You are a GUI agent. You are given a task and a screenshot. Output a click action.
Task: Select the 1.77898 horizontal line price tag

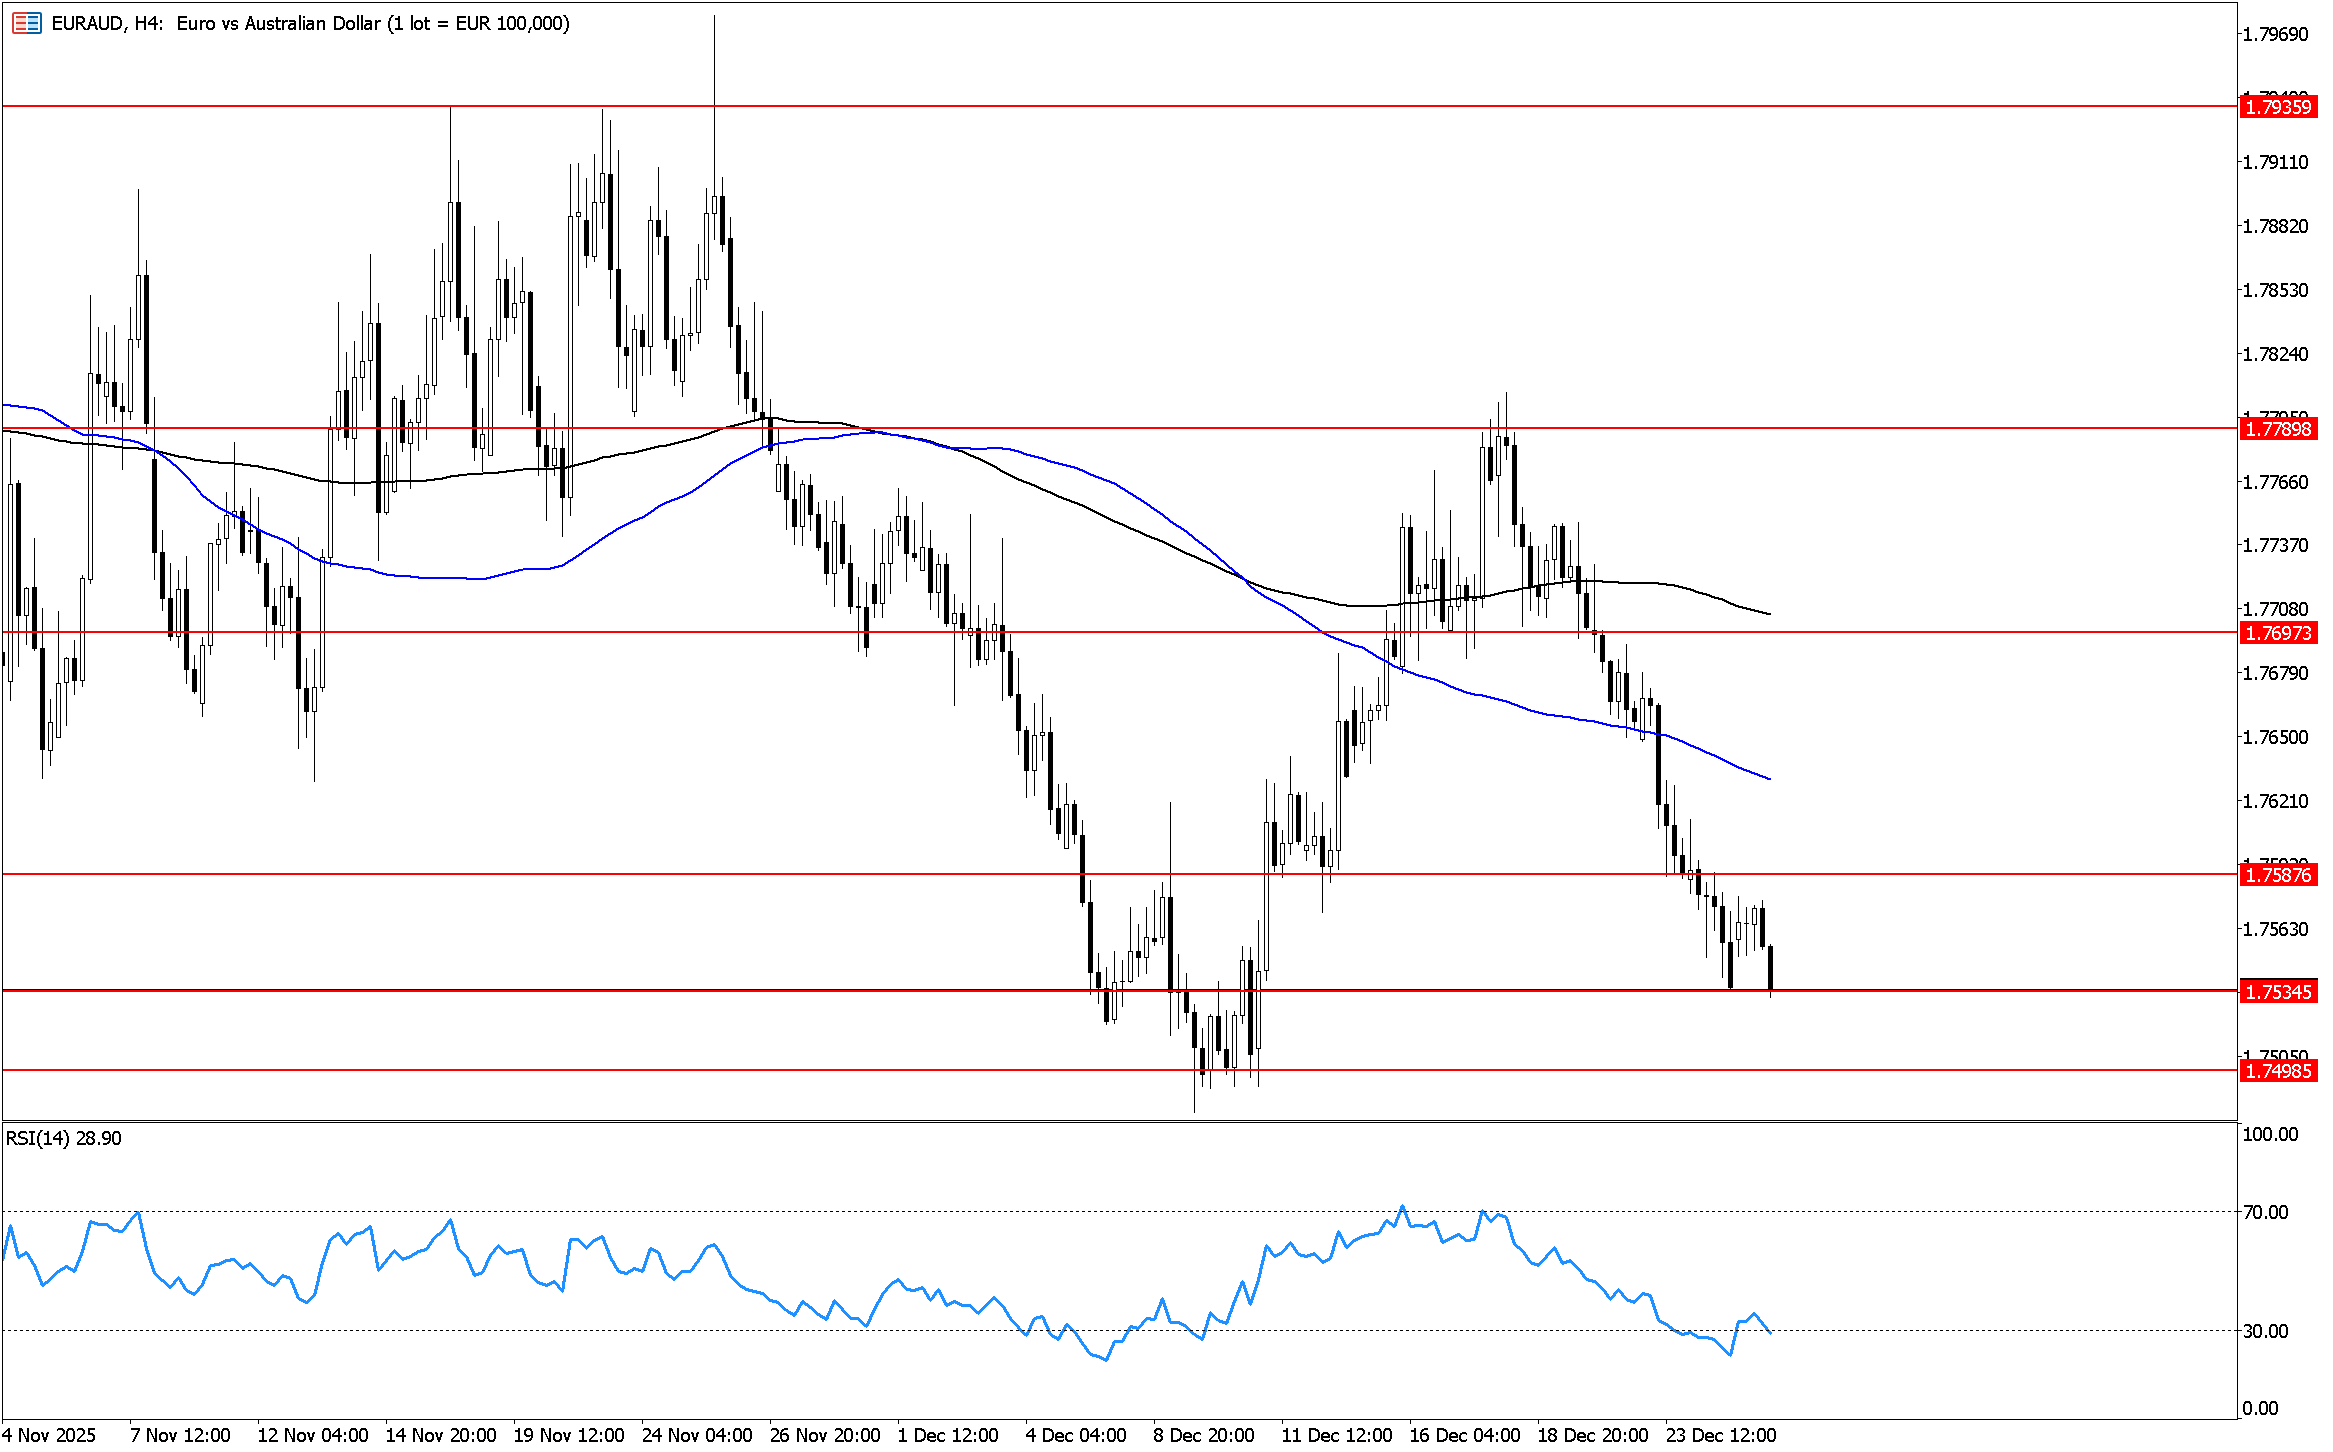coord(2277,429)
